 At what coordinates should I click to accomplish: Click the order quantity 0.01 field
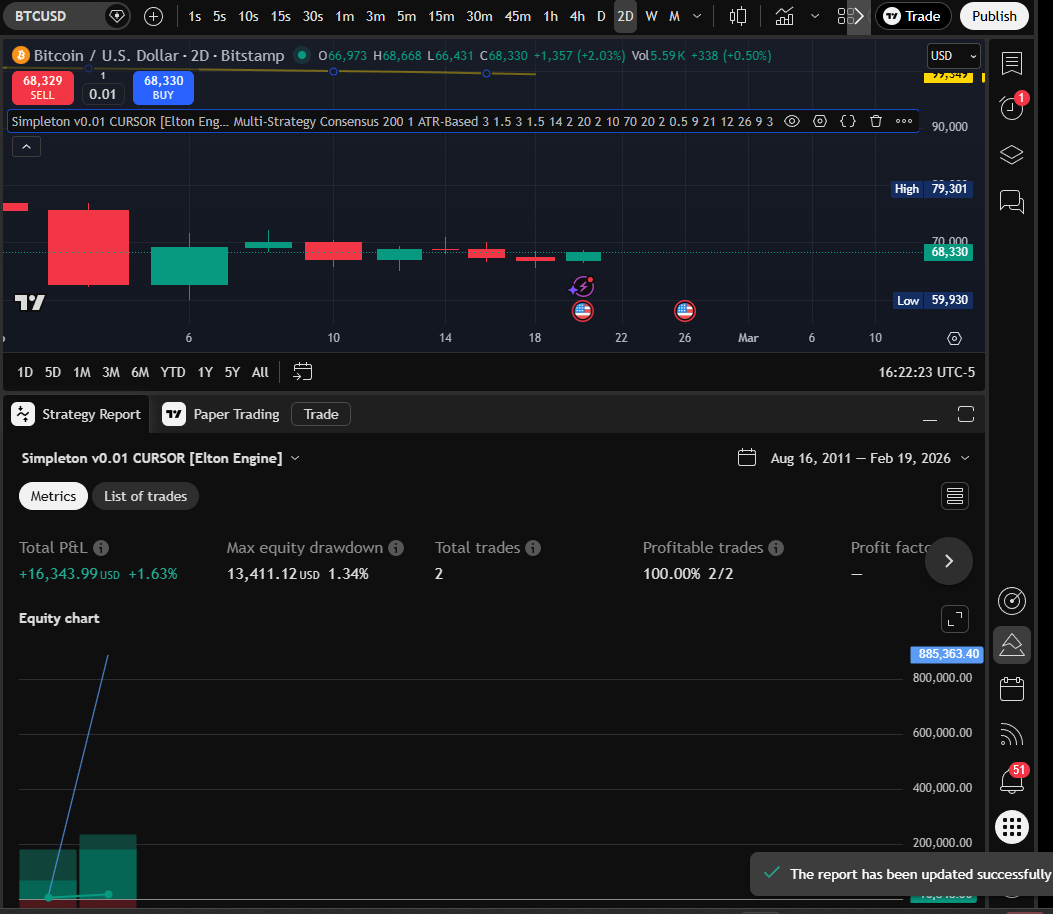coord(102,94)
